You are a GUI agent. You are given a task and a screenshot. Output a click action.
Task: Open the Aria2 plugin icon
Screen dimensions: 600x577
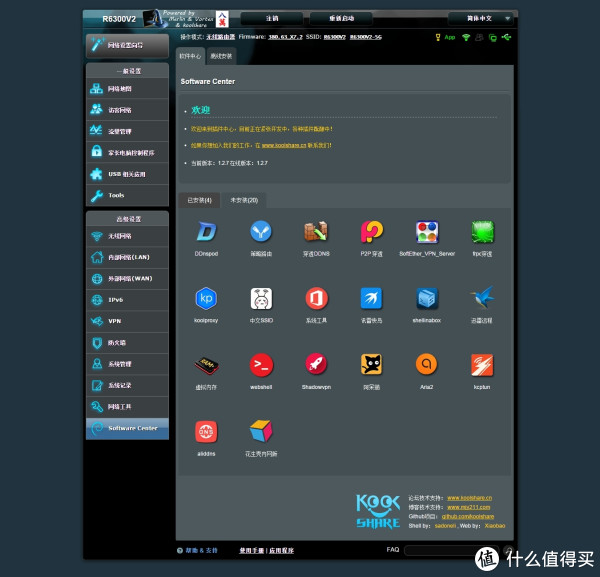click(x=427, y=365)
